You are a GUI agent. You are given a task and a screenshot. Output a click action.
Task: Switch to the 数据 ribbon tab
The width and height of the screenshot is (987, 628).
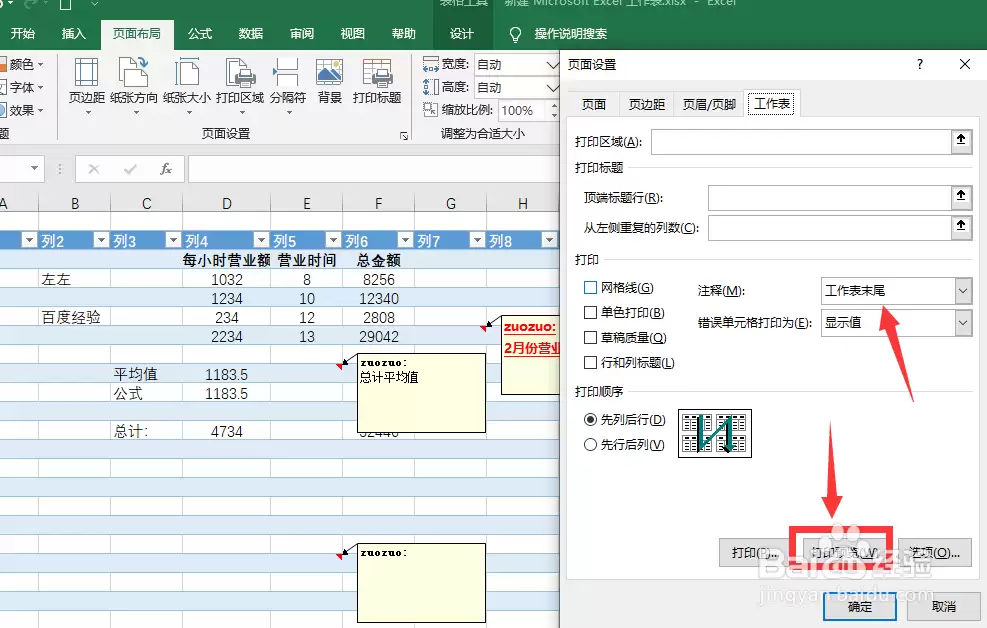point(251,34)
